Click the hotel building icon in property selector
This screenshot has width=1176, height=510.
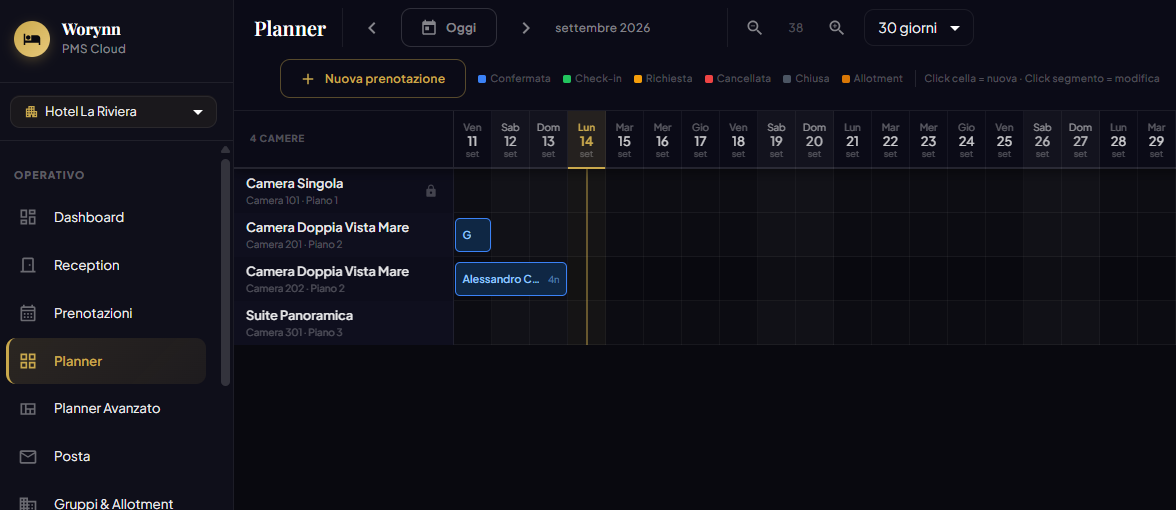tap(32, 112)
